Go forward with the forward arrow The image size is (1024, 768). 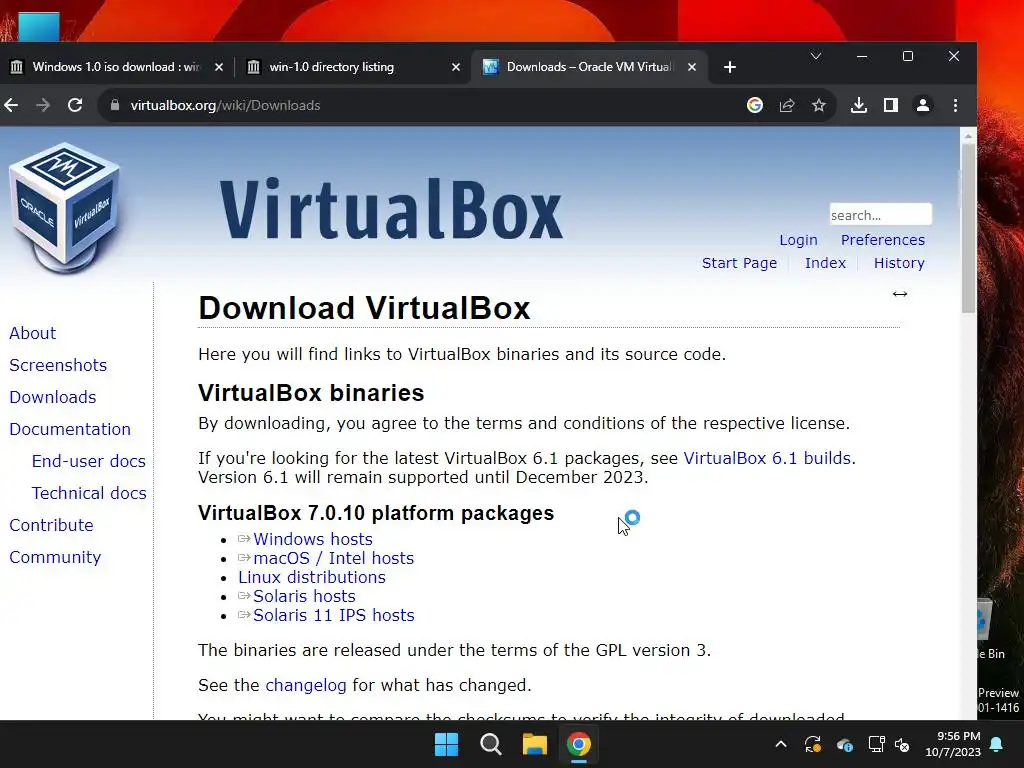pyautogui.click(x=43, y=105)
